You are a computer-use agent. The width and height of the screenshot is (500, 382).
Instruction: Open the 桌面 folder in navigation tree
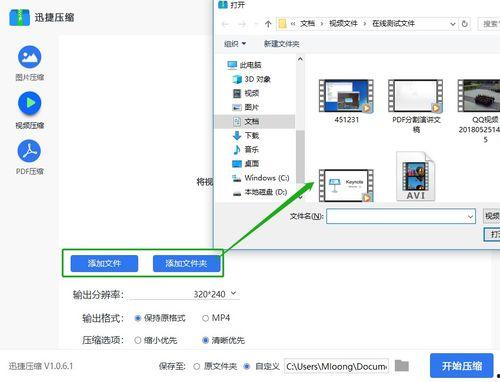point(246,163)
